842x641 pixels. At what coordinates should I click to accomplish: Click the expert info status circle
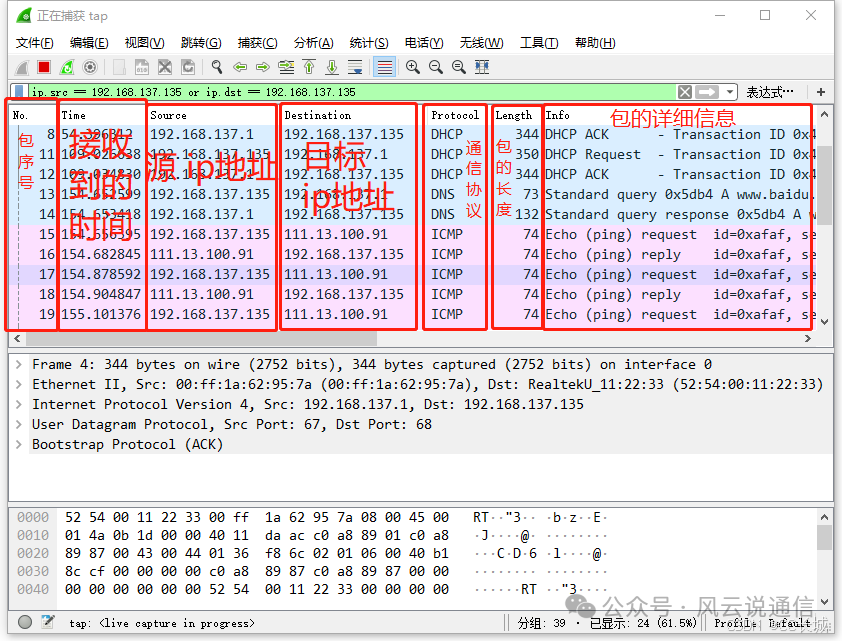(25, 622)
